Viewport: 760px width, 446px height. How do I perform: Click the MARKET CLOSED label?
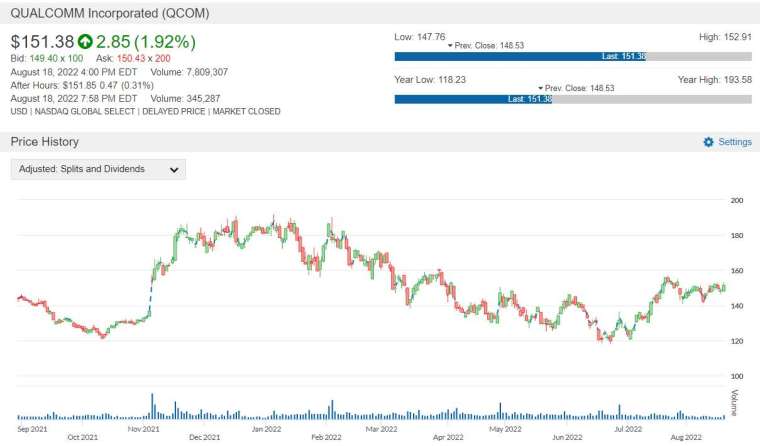click(x=246, y=112)
